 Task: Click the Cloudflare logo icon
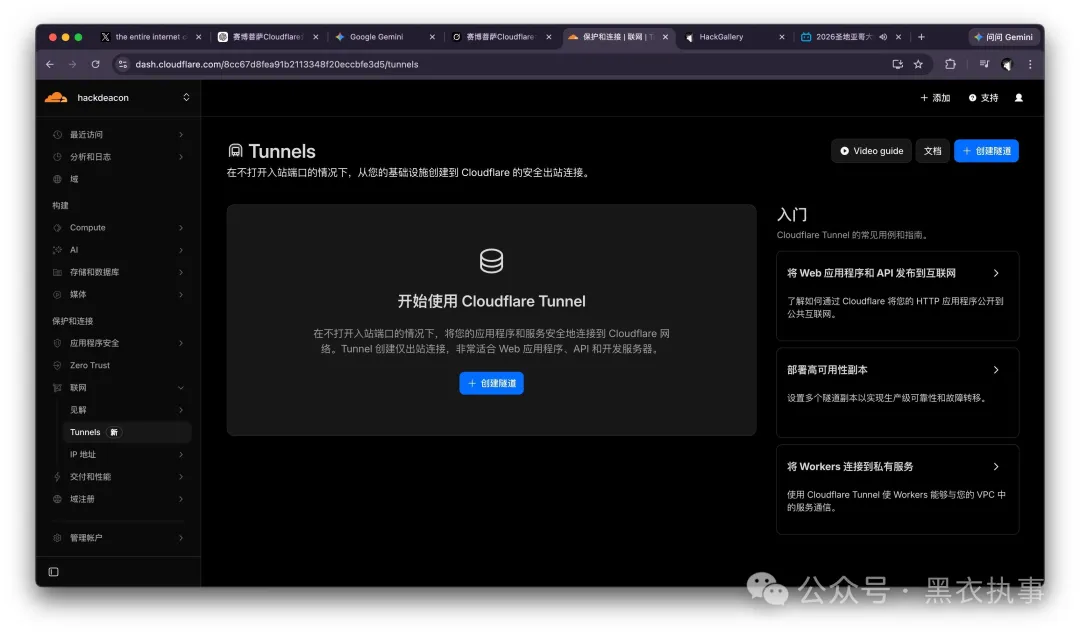coord(56,97)
